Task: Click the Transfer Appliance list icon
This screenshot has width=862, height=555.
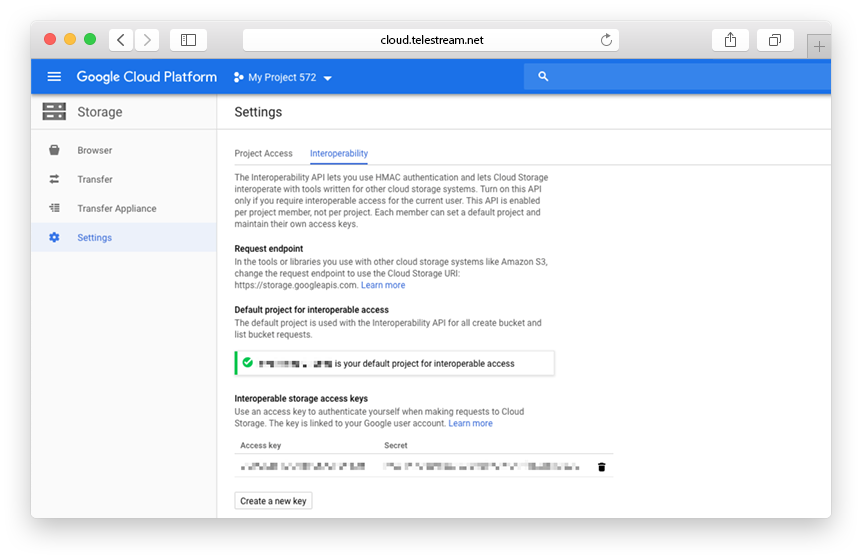Action: click(54, 208)
